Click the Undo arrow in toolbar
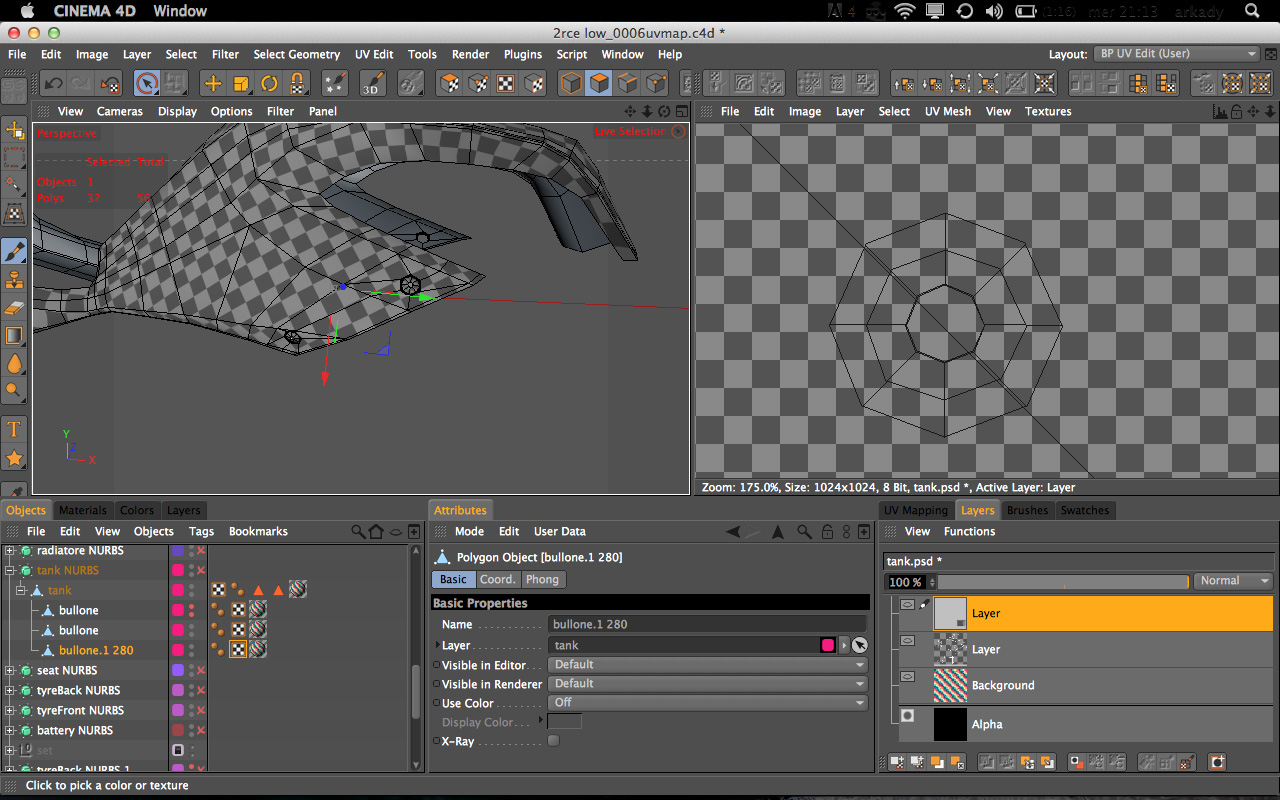1280x800 pixels. [54, 84]
